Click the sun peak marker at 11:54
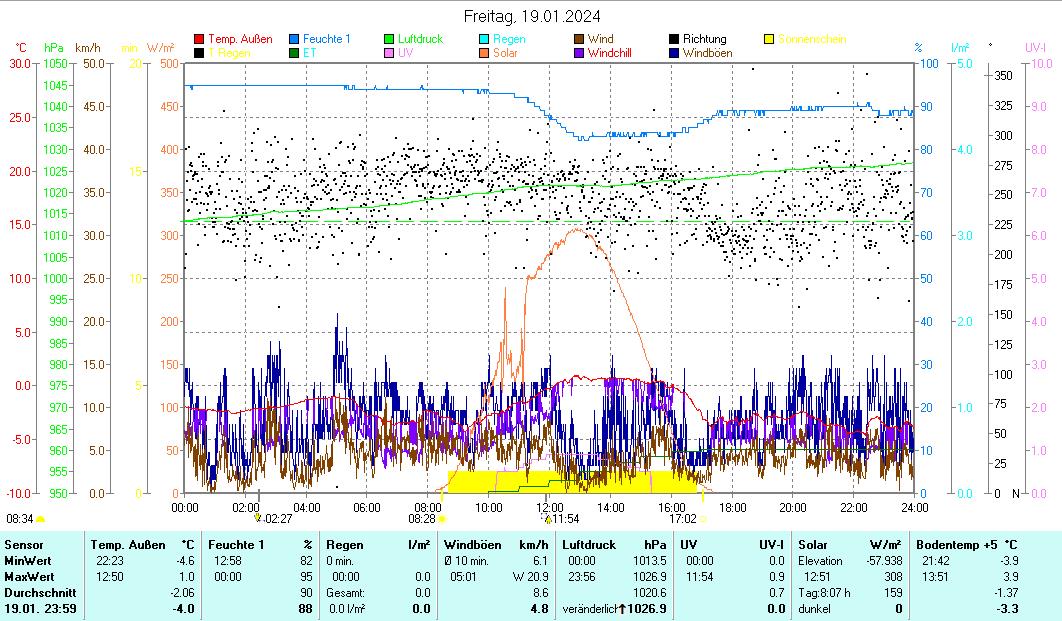Screen dimensions: 1062x621 548,518
